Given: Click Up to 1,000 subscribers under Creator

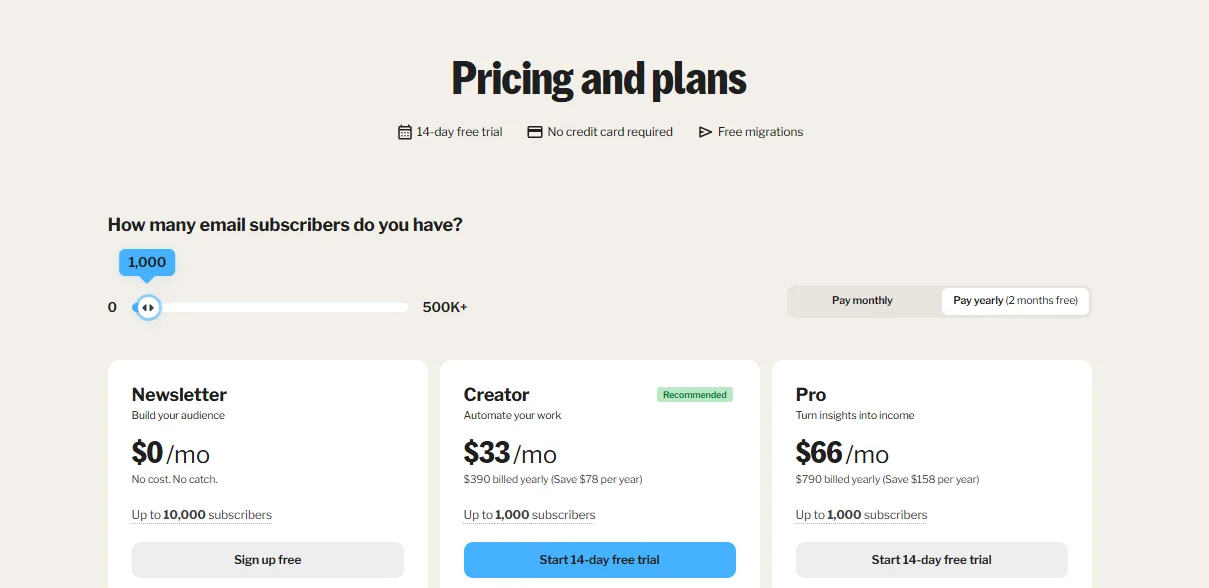Looking at the screenshot, I should point(529,514).
